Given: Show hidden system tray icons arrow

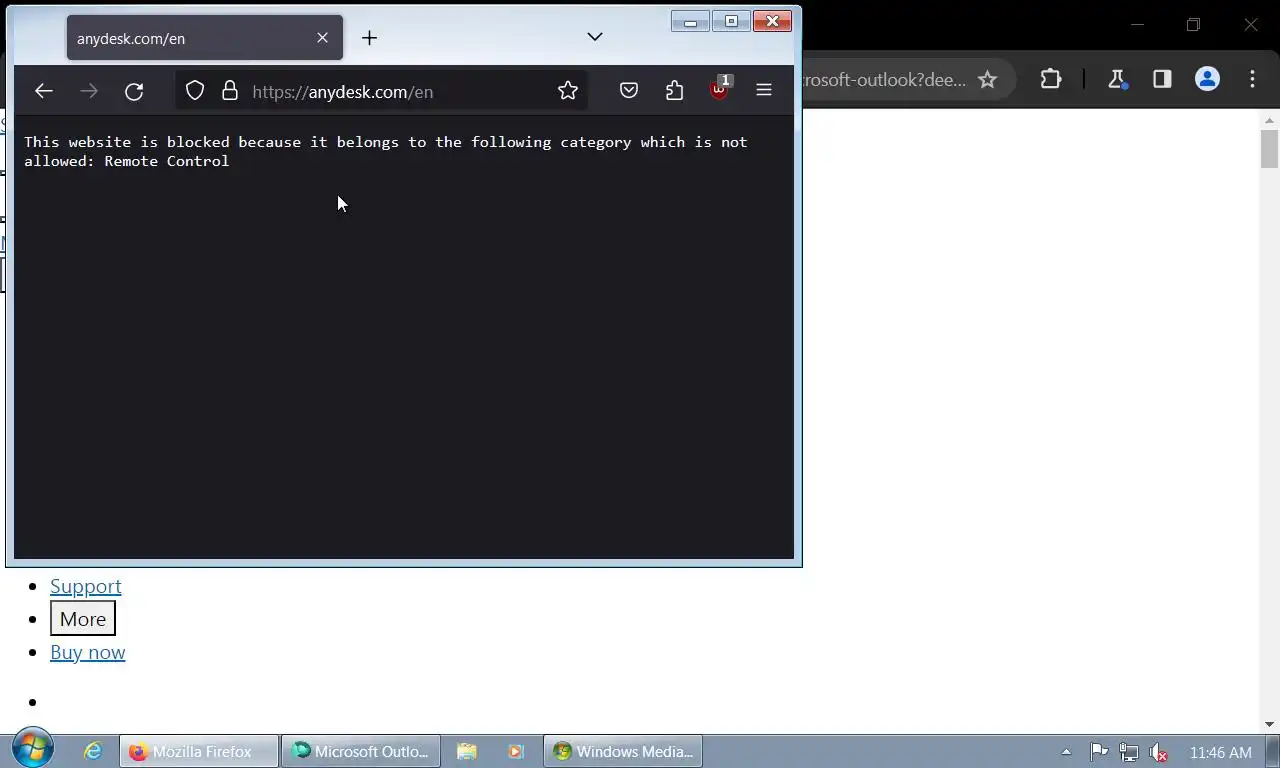Looking at the screenshot, I should pyautogui.click(x=1066, y=752).
